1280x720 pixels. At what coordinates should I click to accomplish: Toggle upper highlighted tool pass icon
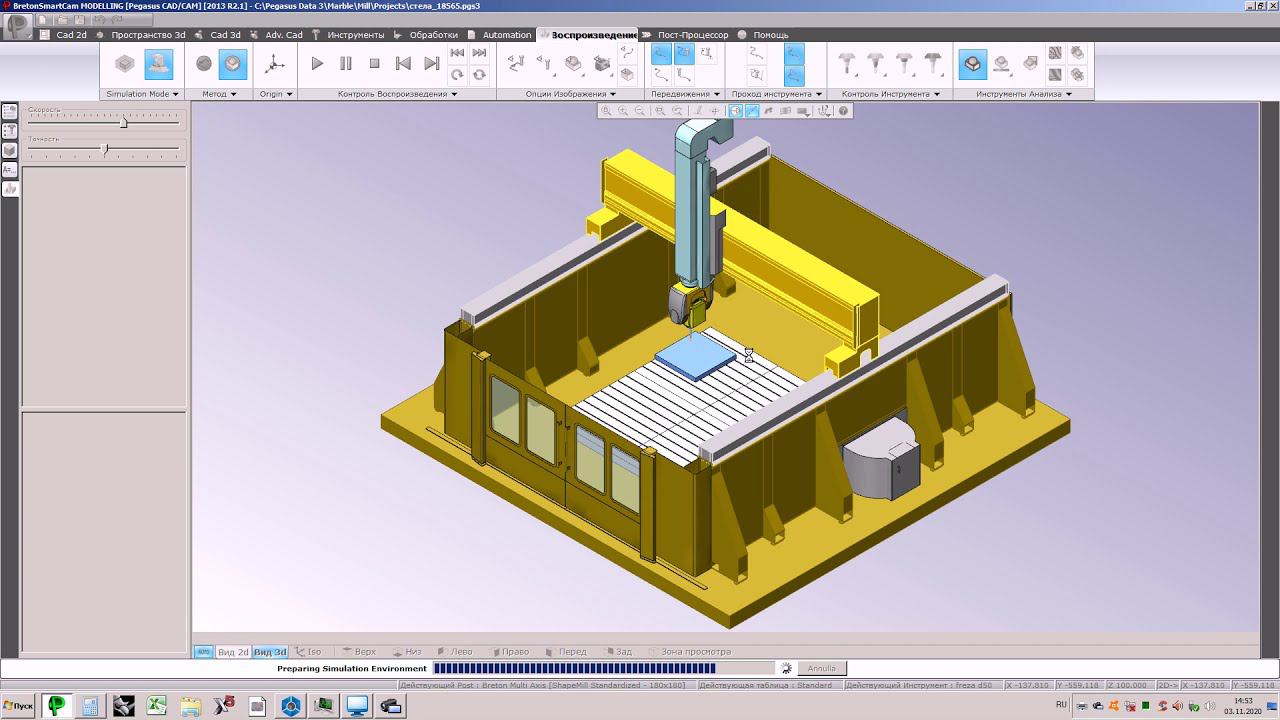[794, 54]
